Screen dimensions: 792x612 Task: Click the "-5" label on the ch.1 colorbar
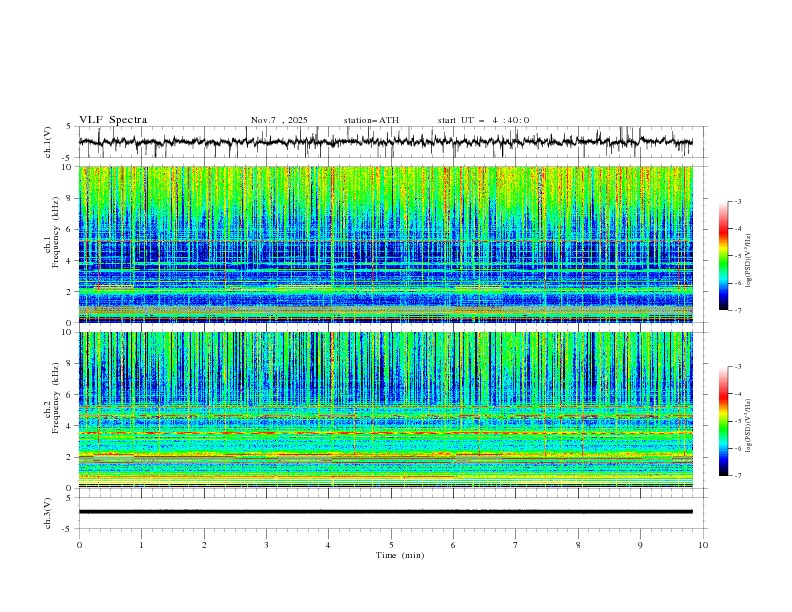[738, 256]
